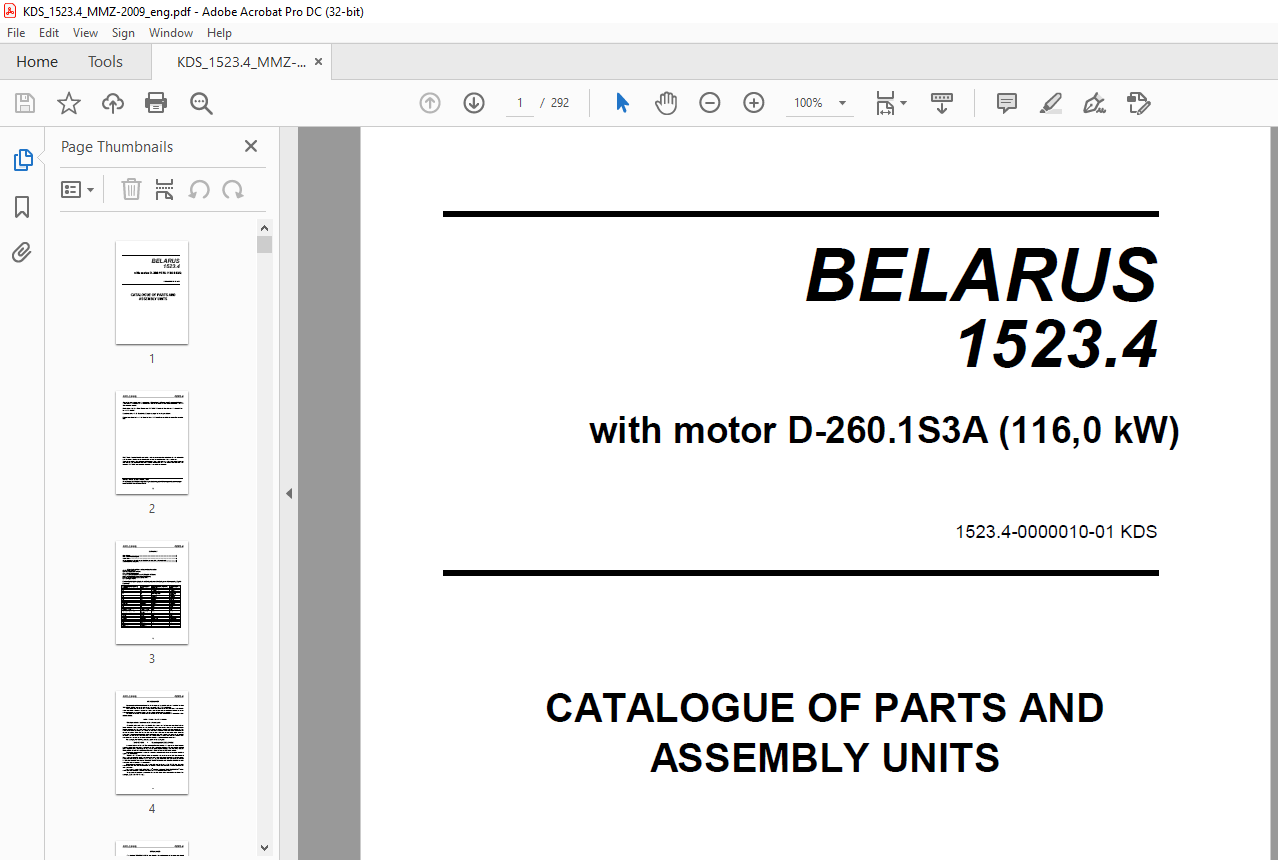
Task: Open the Help menu
Action: [x=219, y=33]
